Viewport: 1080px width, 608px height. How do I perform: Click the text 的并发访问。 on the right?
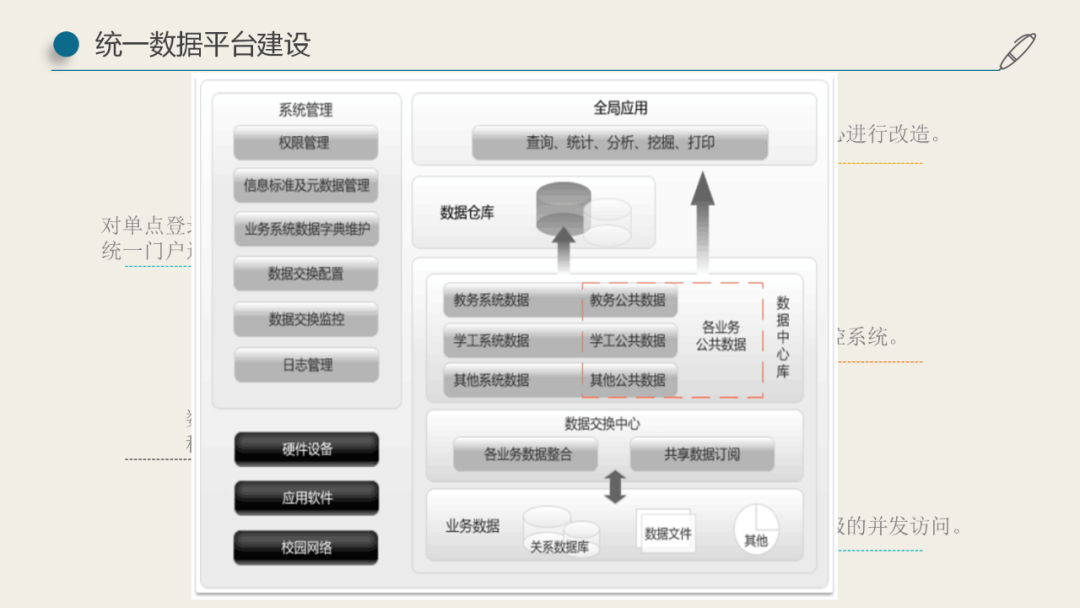coord(904,526)
